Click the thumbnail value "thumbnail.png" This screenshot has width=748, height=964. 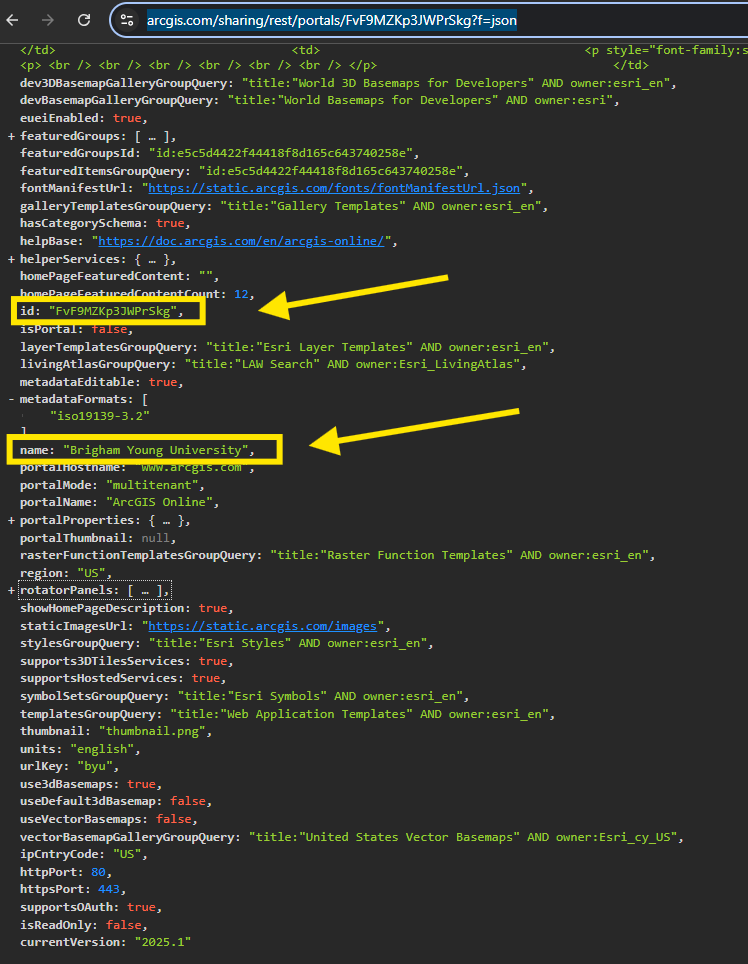[152, 732]
